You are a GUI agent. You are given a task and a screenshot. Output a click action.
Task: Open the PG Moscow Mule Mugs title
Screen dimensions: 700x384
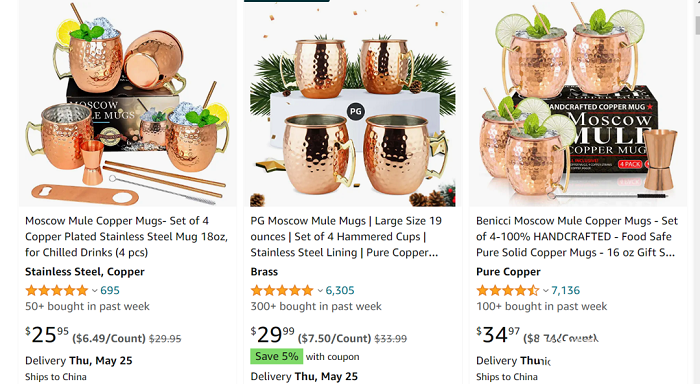(x=346, y=237)
